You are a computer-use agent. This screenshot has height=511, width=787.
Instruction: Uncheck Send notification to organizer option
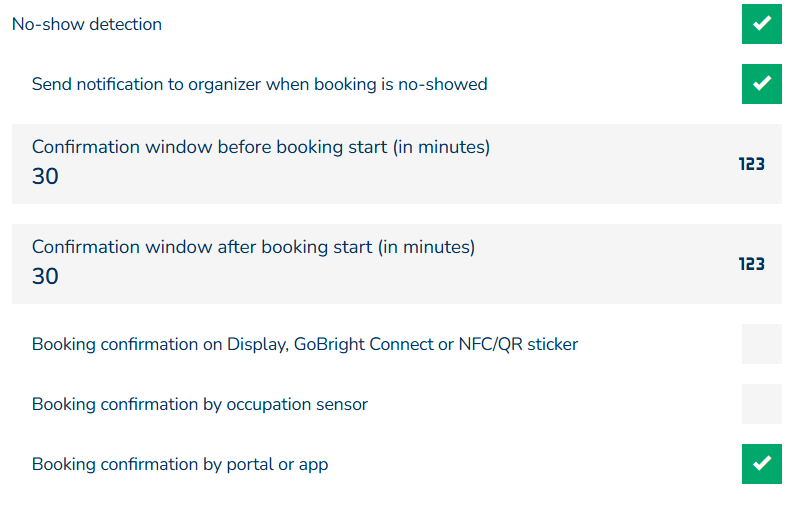(x=761, y=84)
